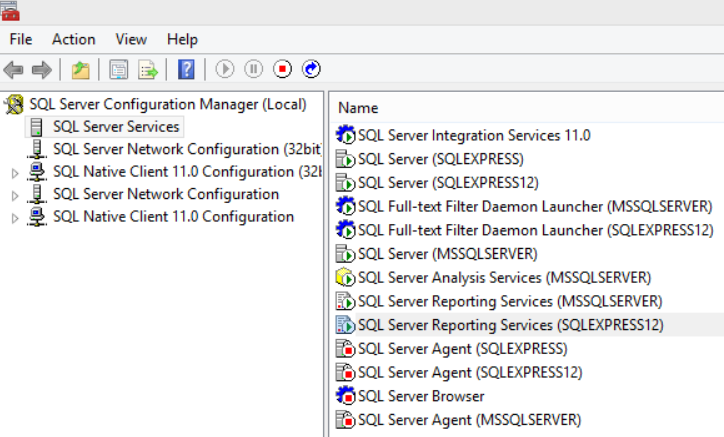724x437 pixels.
Task: Select SQL Server Configuration Manager (Local) root node
Action: click(x=168, y=104)
